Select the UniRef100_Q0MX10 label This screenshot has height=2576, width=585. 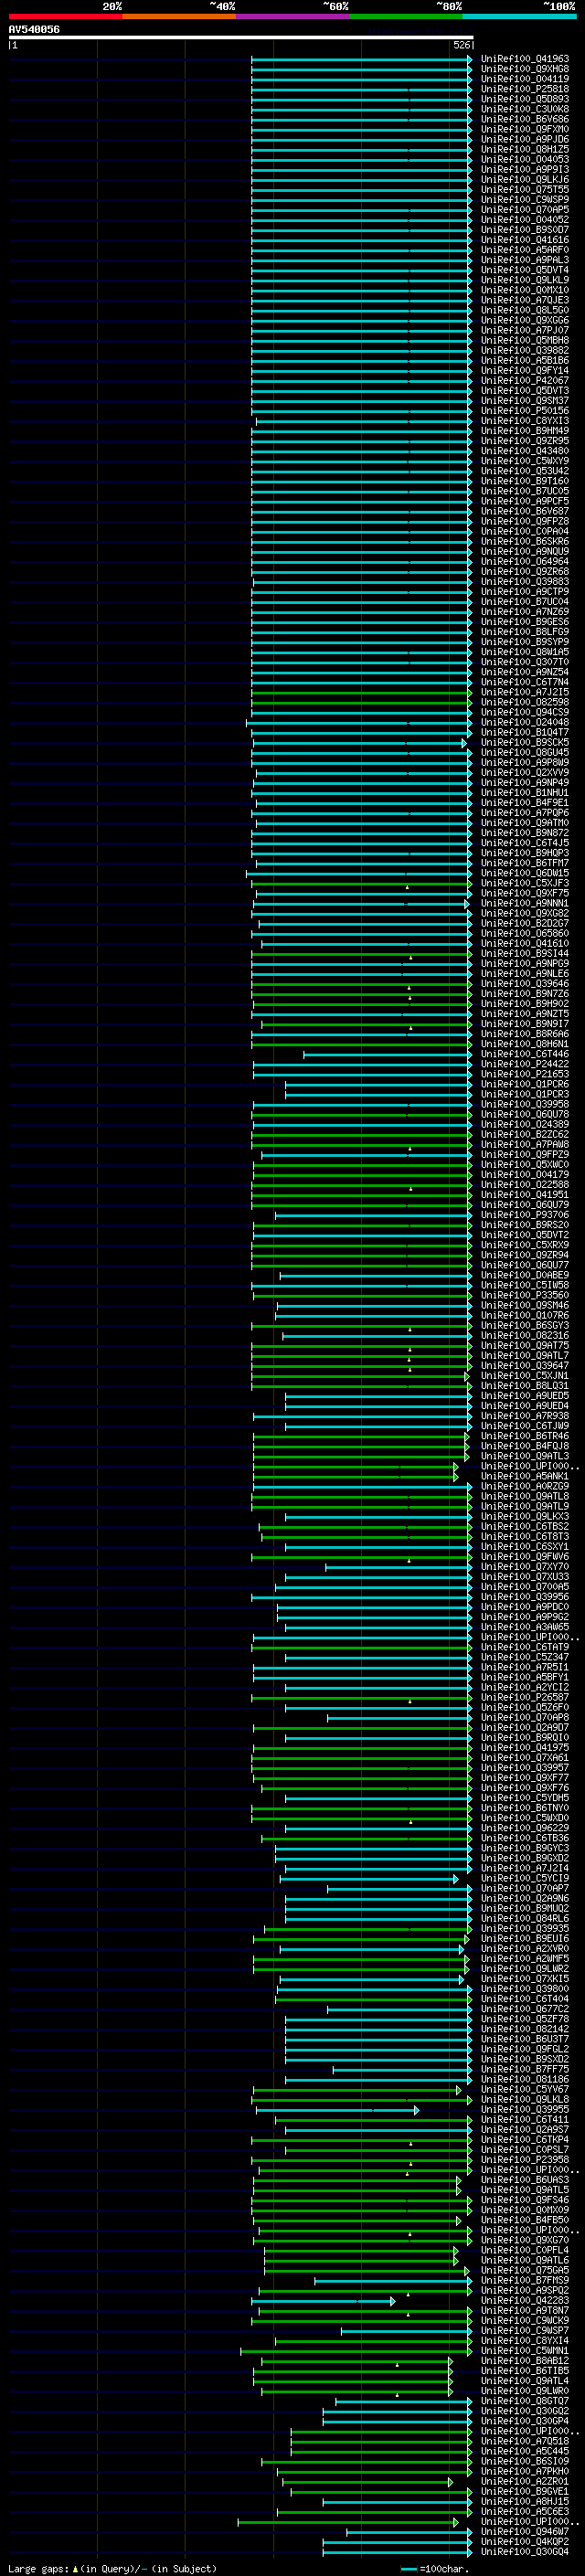525,289
